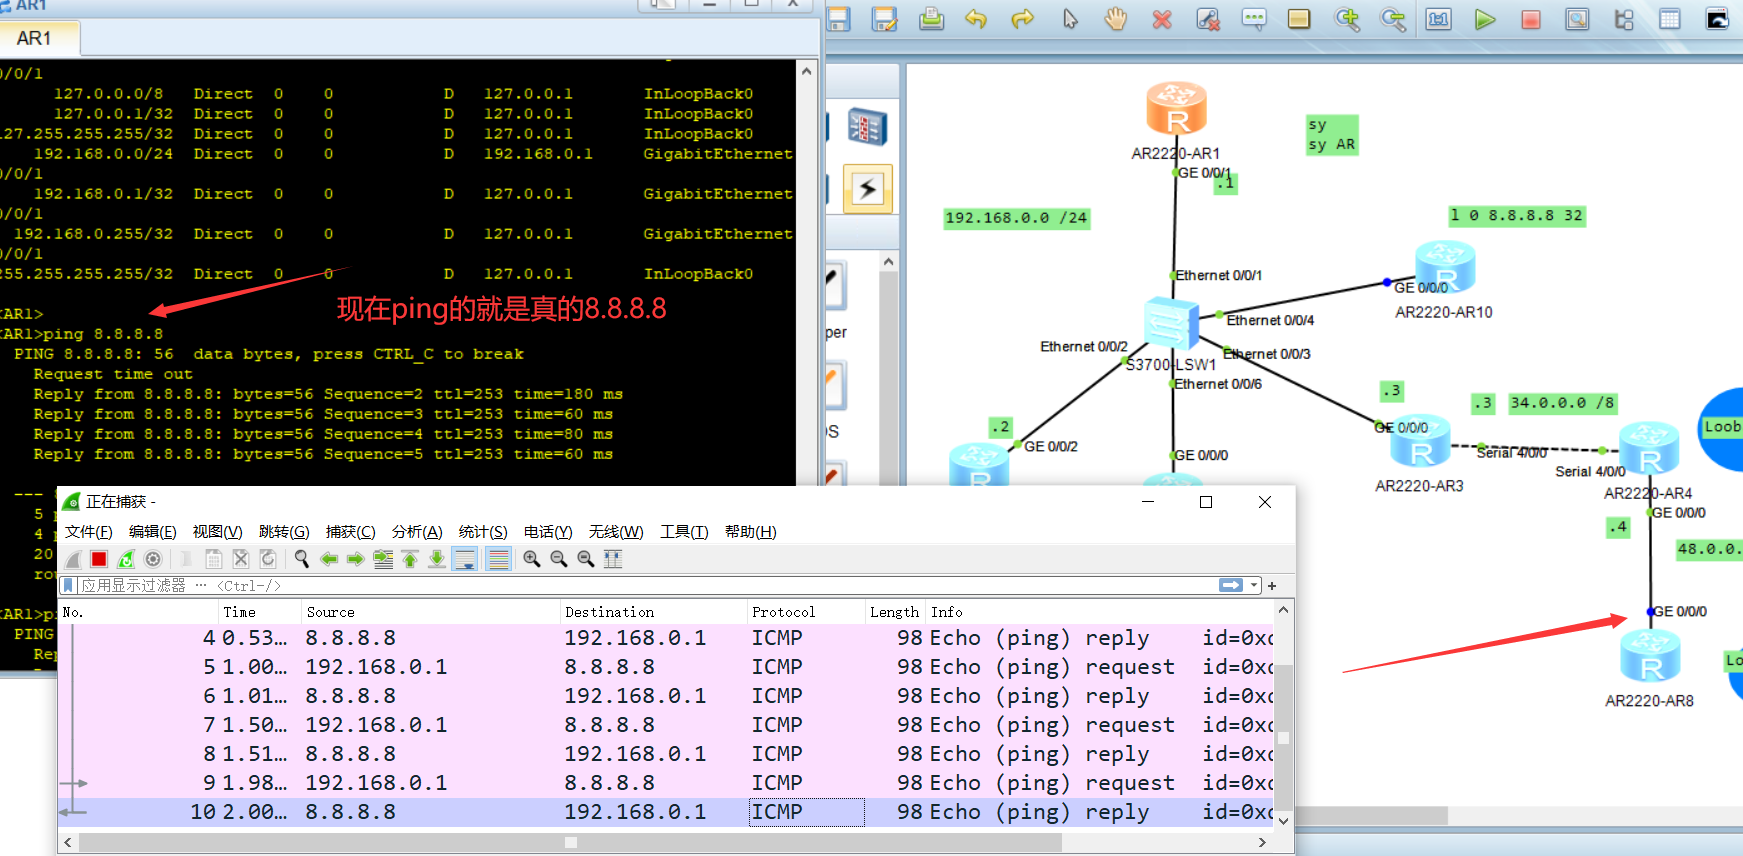Go to next packet with green right arrow
Screen dimensions: 1743x856
[356, 559]
